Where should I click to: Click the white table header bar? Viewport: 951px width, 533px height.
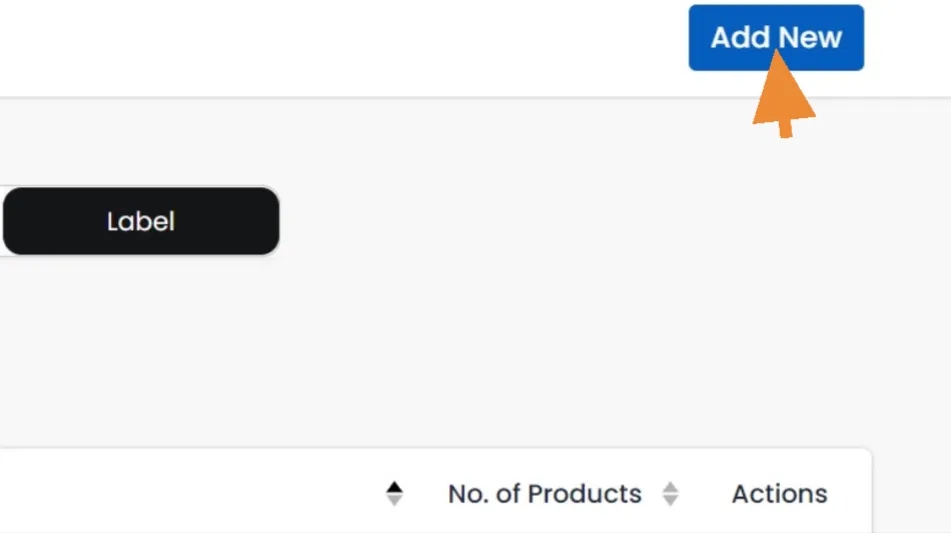[200, 492]
